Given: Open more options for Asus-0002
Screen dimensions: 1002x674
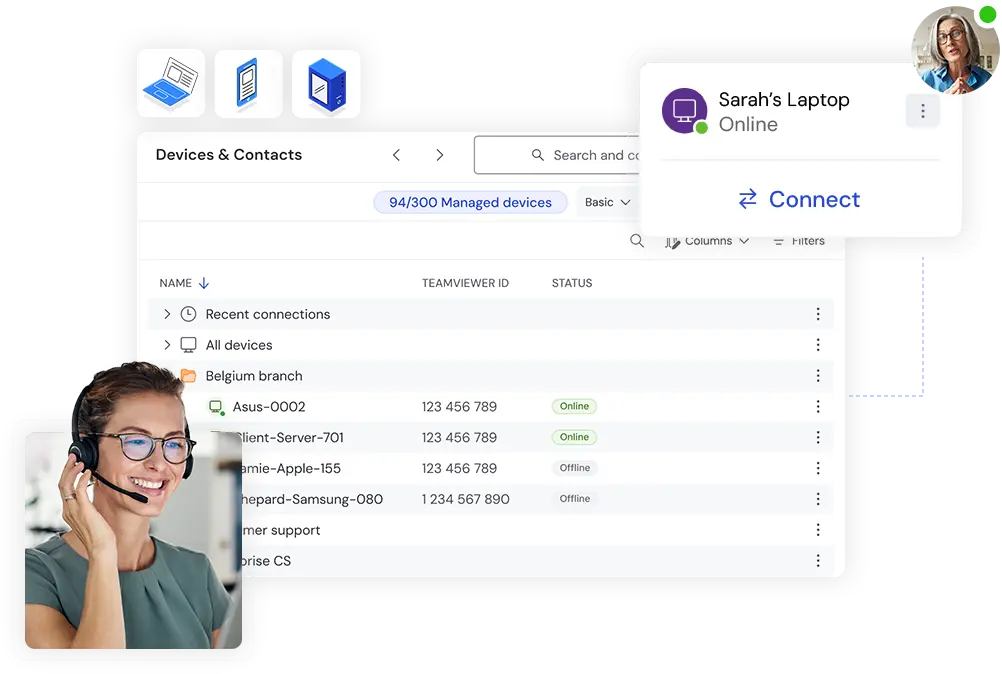Looking at the screenshot, I should [817, 406].
